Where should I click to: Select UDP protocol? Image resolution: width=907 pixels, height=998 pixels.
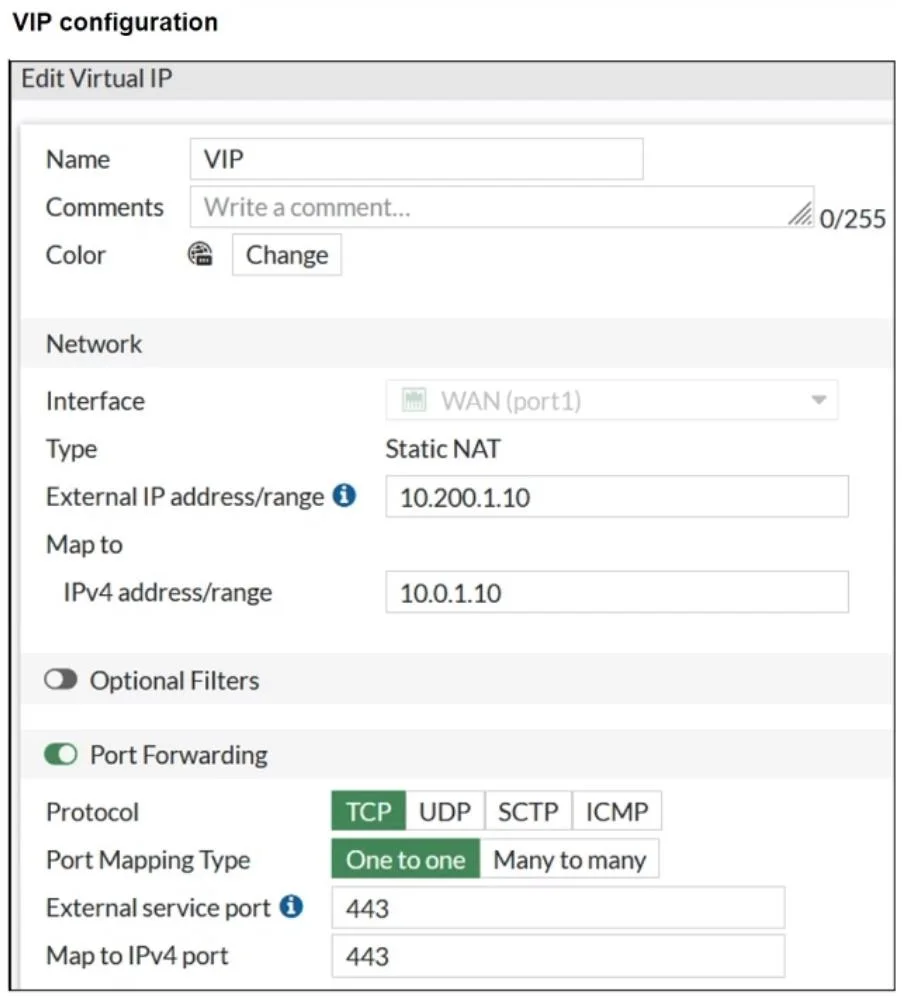coord(445,811)
